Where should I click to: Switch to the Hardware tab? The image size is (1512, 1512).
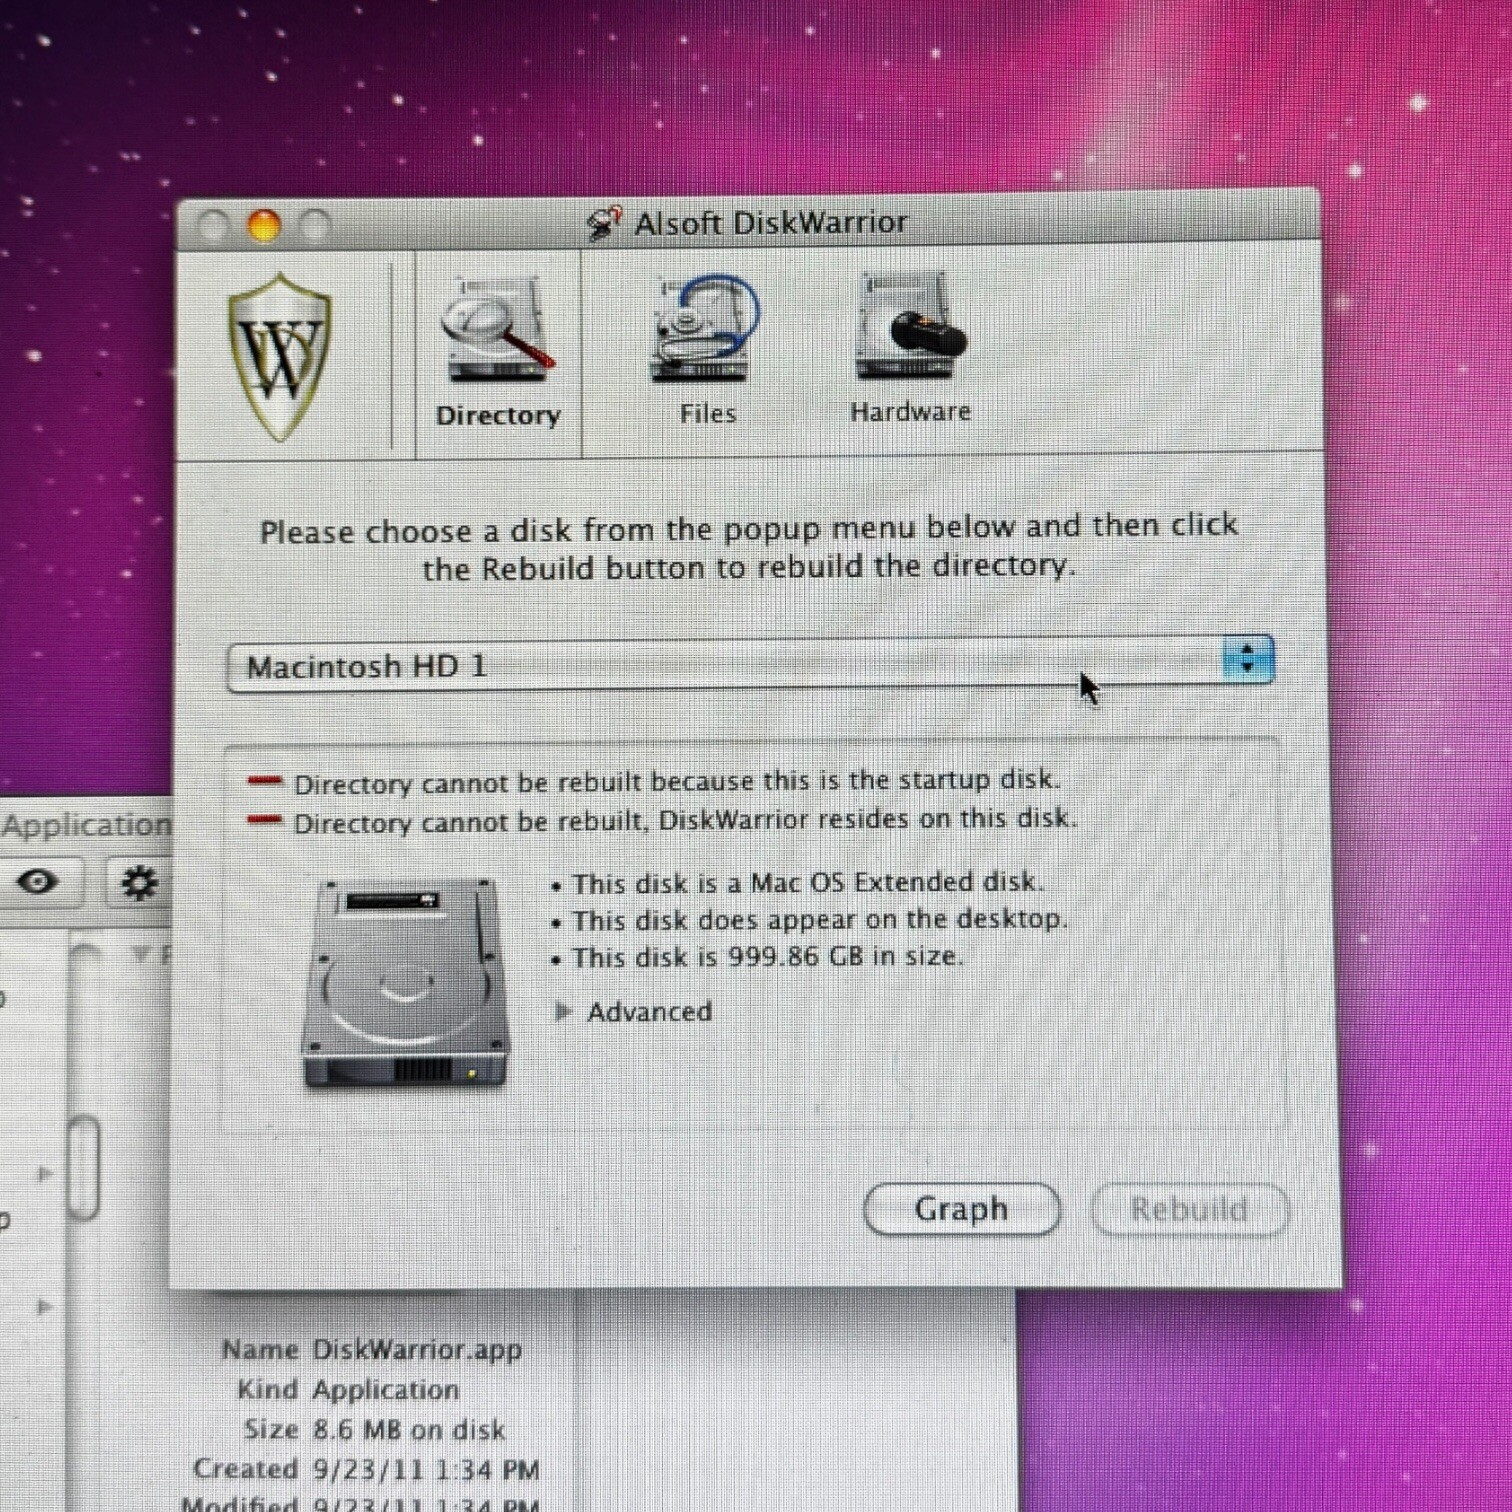click(x=910, y=349)
